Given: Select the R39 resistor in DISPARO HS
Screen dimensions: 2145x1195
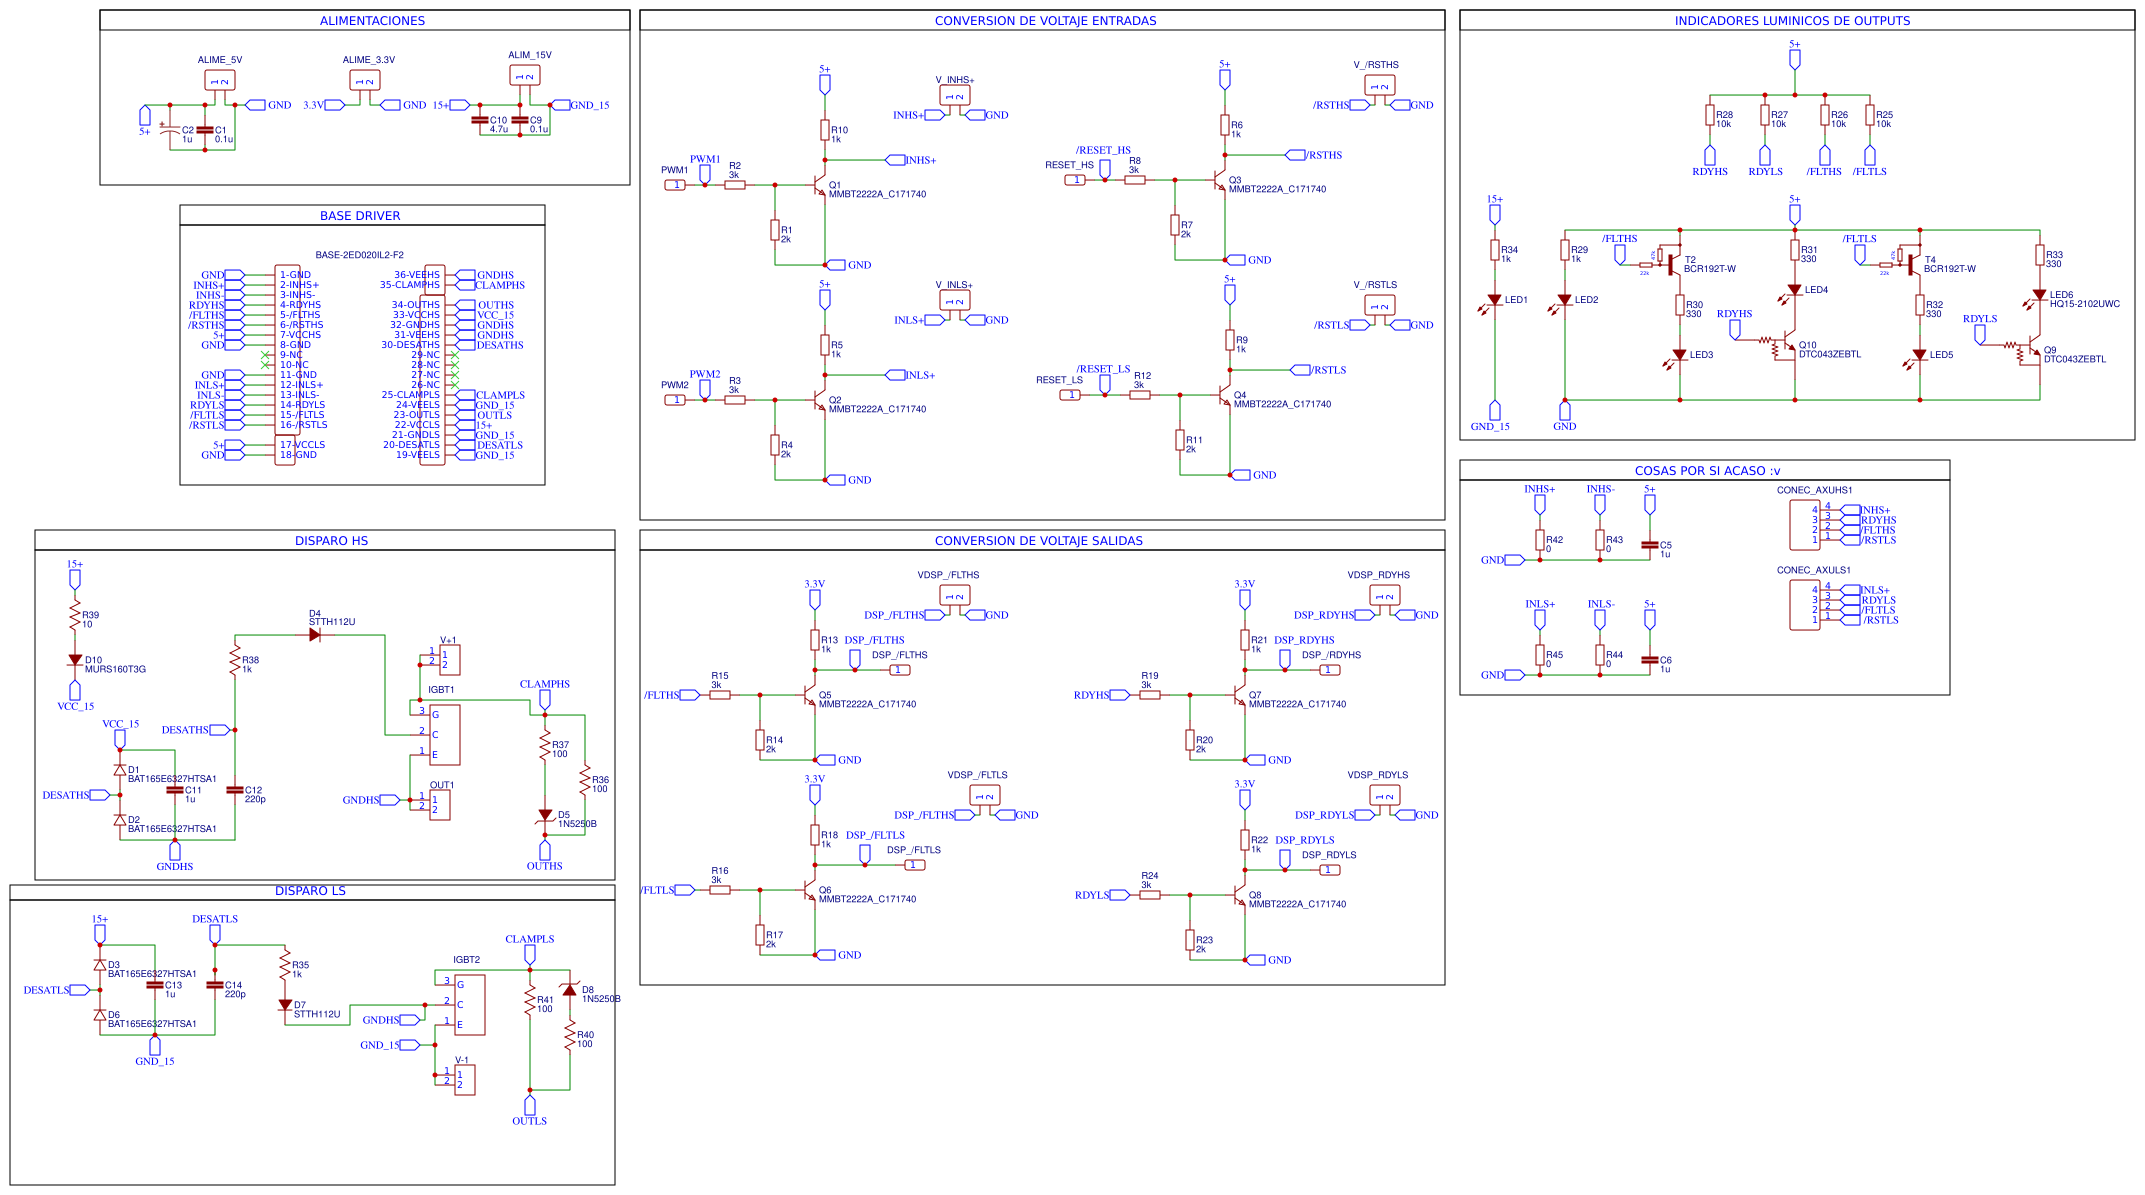Looking at the screenshot, I should tap(75, 616).
